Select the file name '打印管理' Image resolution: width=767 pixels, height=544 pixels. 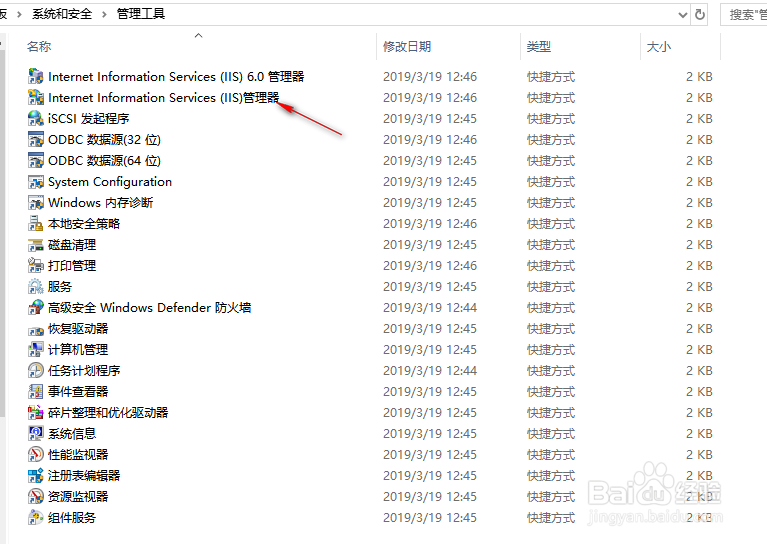tap(72, 266)
